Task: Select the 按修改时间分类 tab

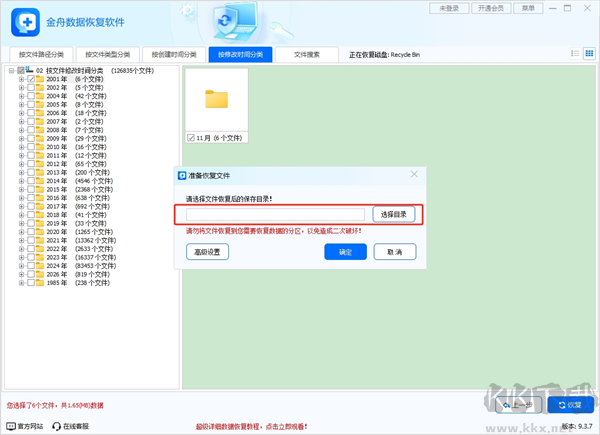Action: pos(240,55)
